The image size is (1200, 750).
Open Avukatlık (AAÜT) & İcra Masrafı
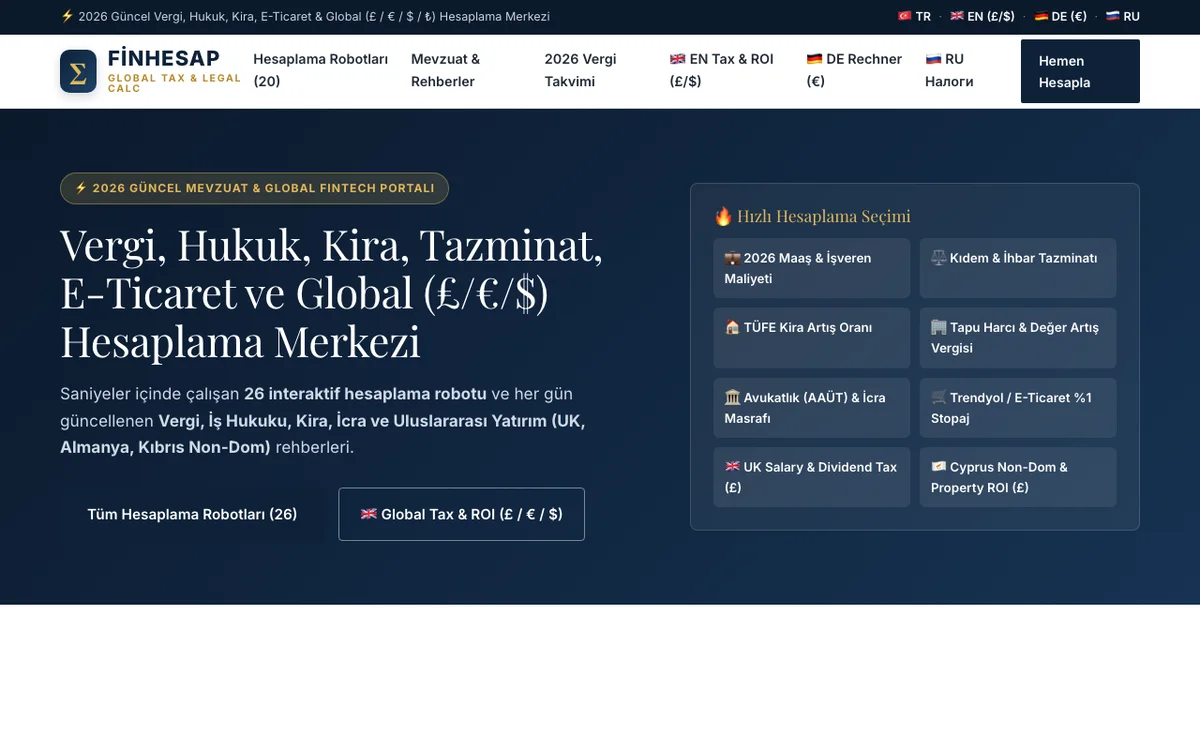click(812, 407)
